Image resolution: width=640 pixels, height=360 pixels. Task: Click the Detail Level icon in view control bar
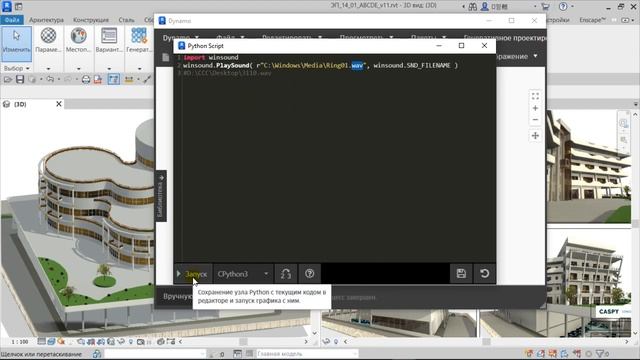[x=41, y=342]
